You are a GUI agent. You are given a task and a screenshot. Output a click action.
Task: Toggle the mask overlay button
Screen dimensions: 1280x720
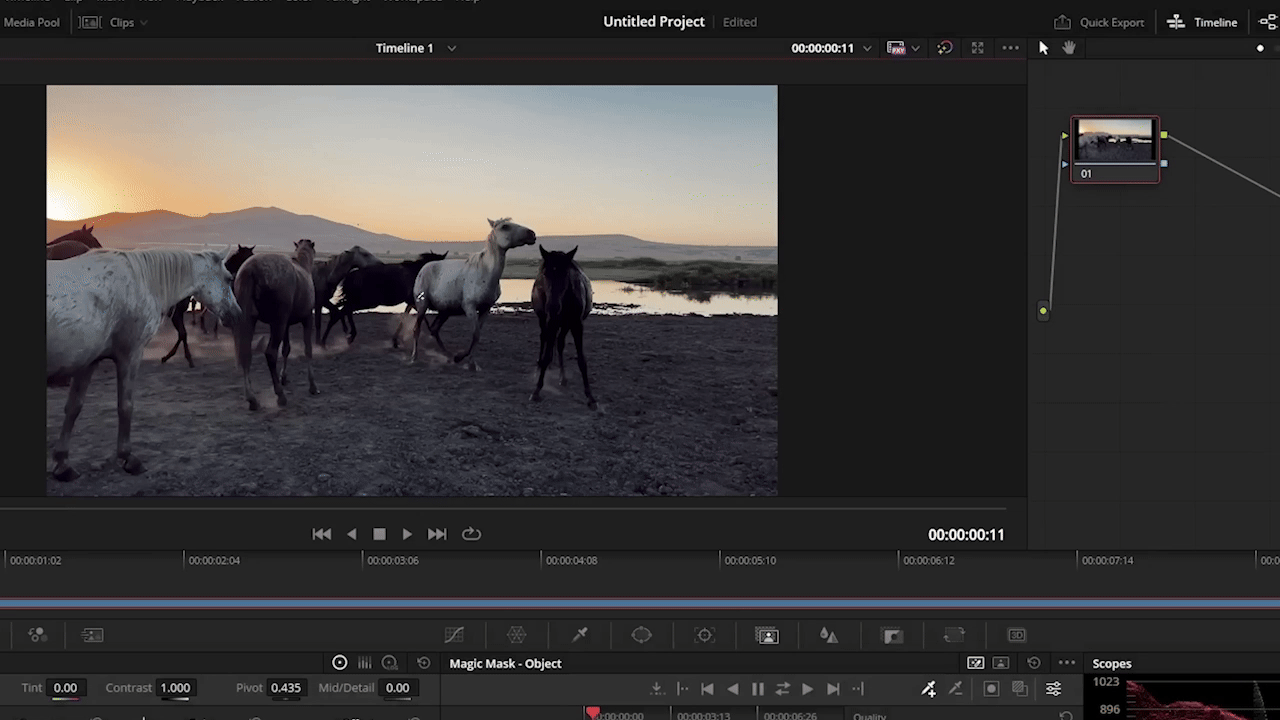click(x=991, y=689)
